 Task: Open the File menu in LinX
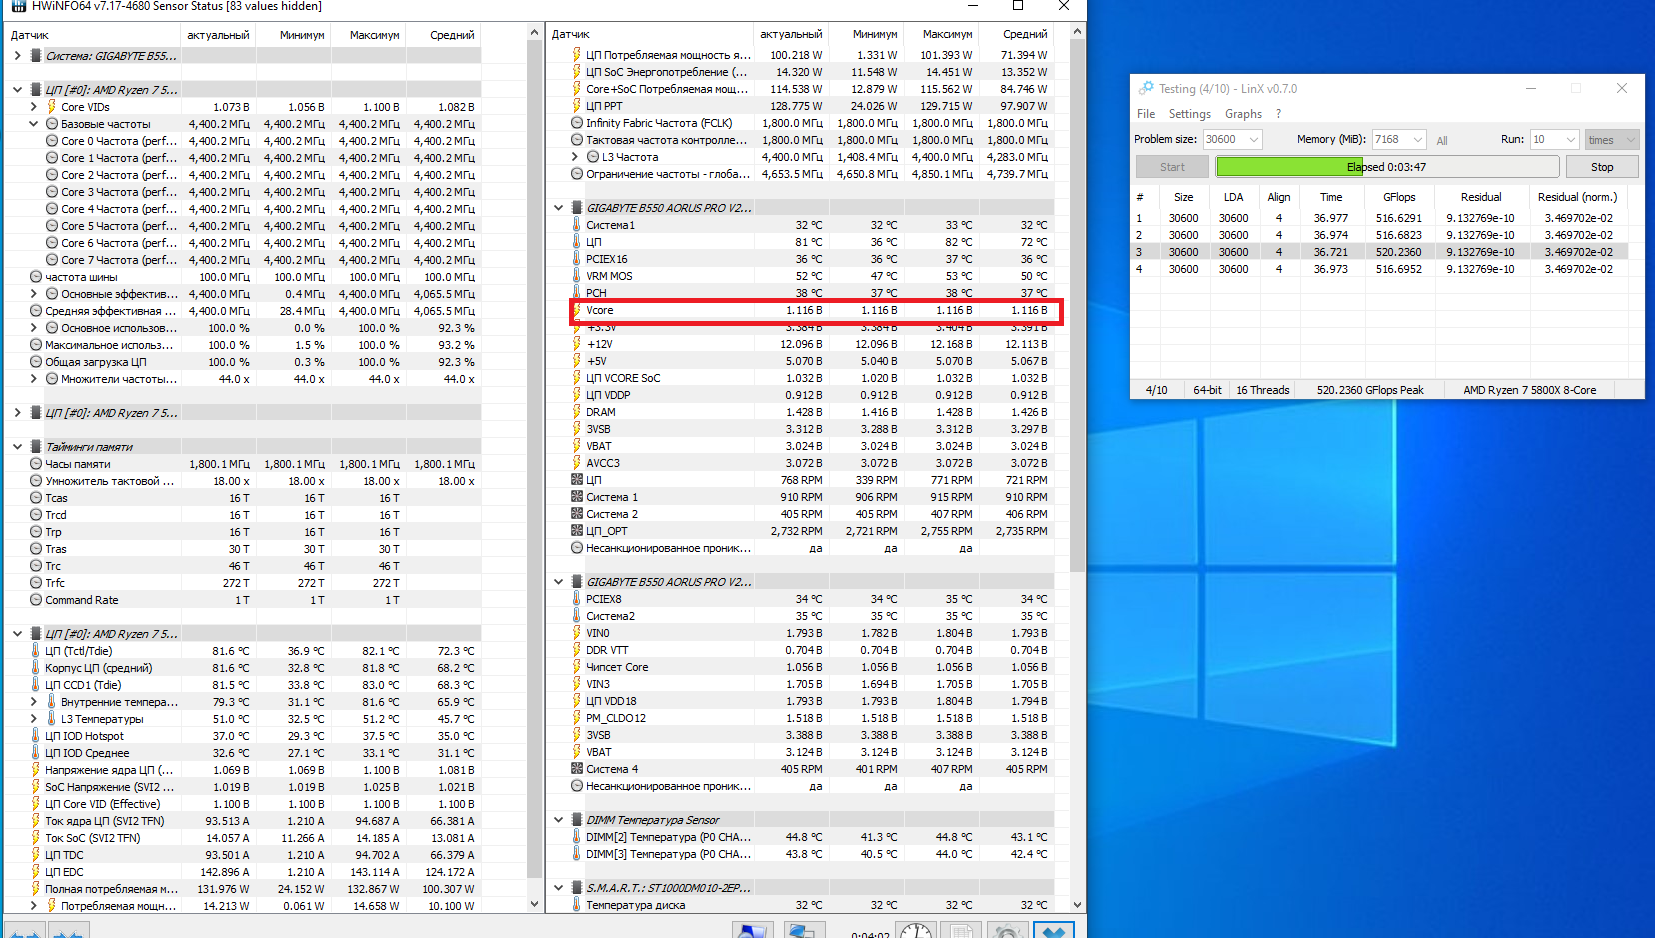[x=1146, y=114]
